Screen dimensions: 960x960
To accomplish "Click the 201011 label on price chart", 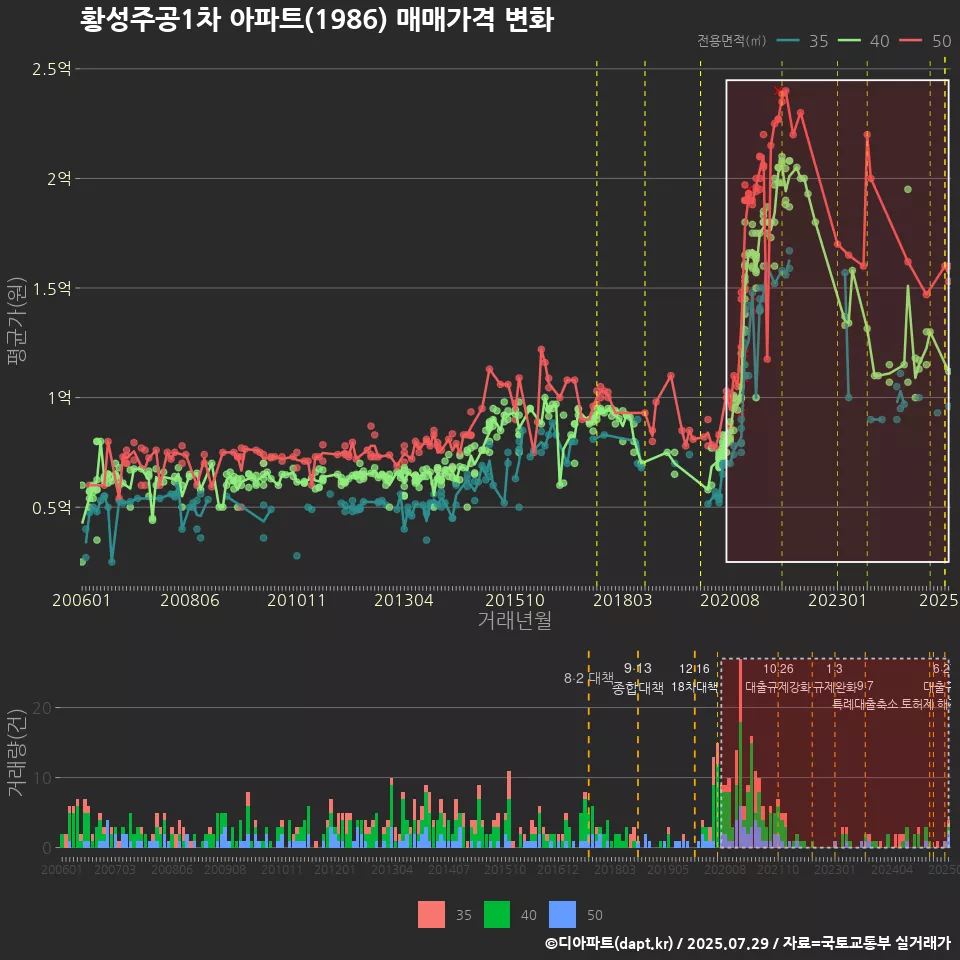I will [x=296, y=600].
